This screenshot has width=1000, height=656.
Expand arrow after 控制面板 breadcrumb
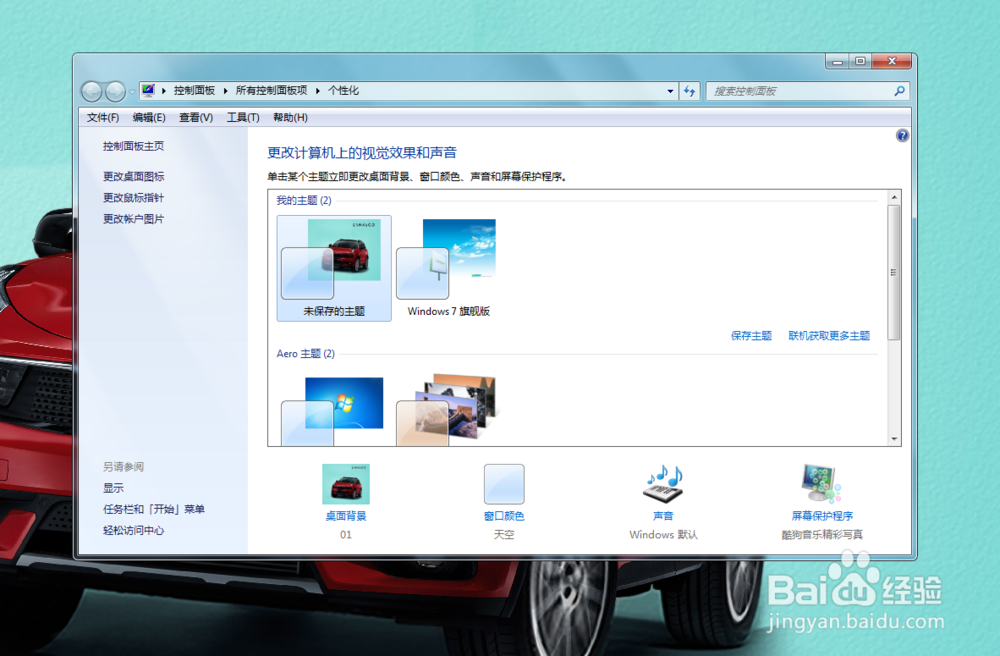pos(225,91)
